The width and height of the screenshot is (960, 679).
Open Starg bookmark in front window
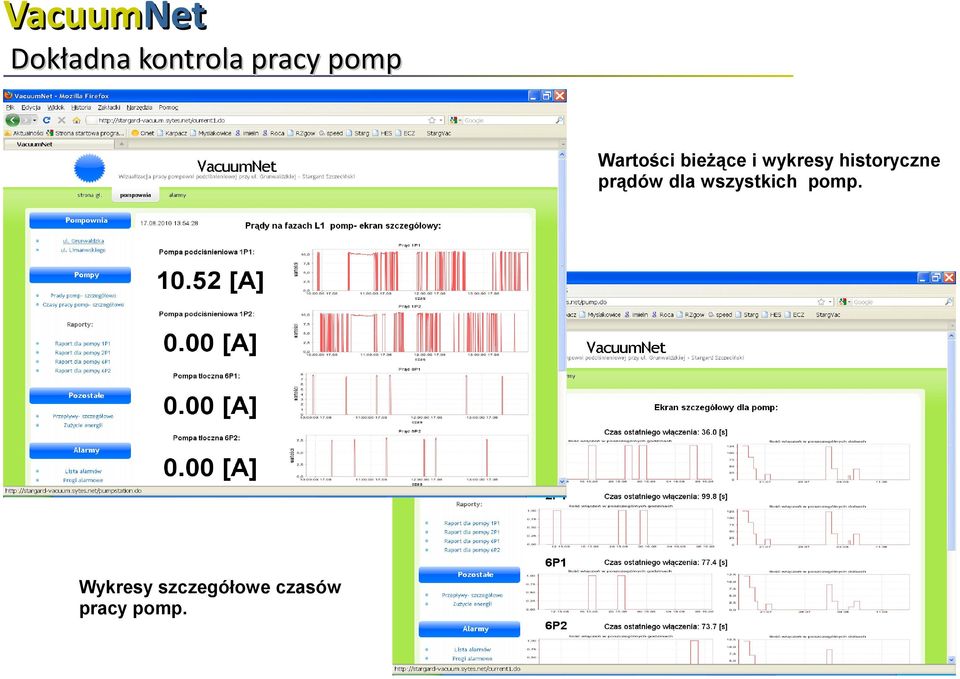coord(358,133)
